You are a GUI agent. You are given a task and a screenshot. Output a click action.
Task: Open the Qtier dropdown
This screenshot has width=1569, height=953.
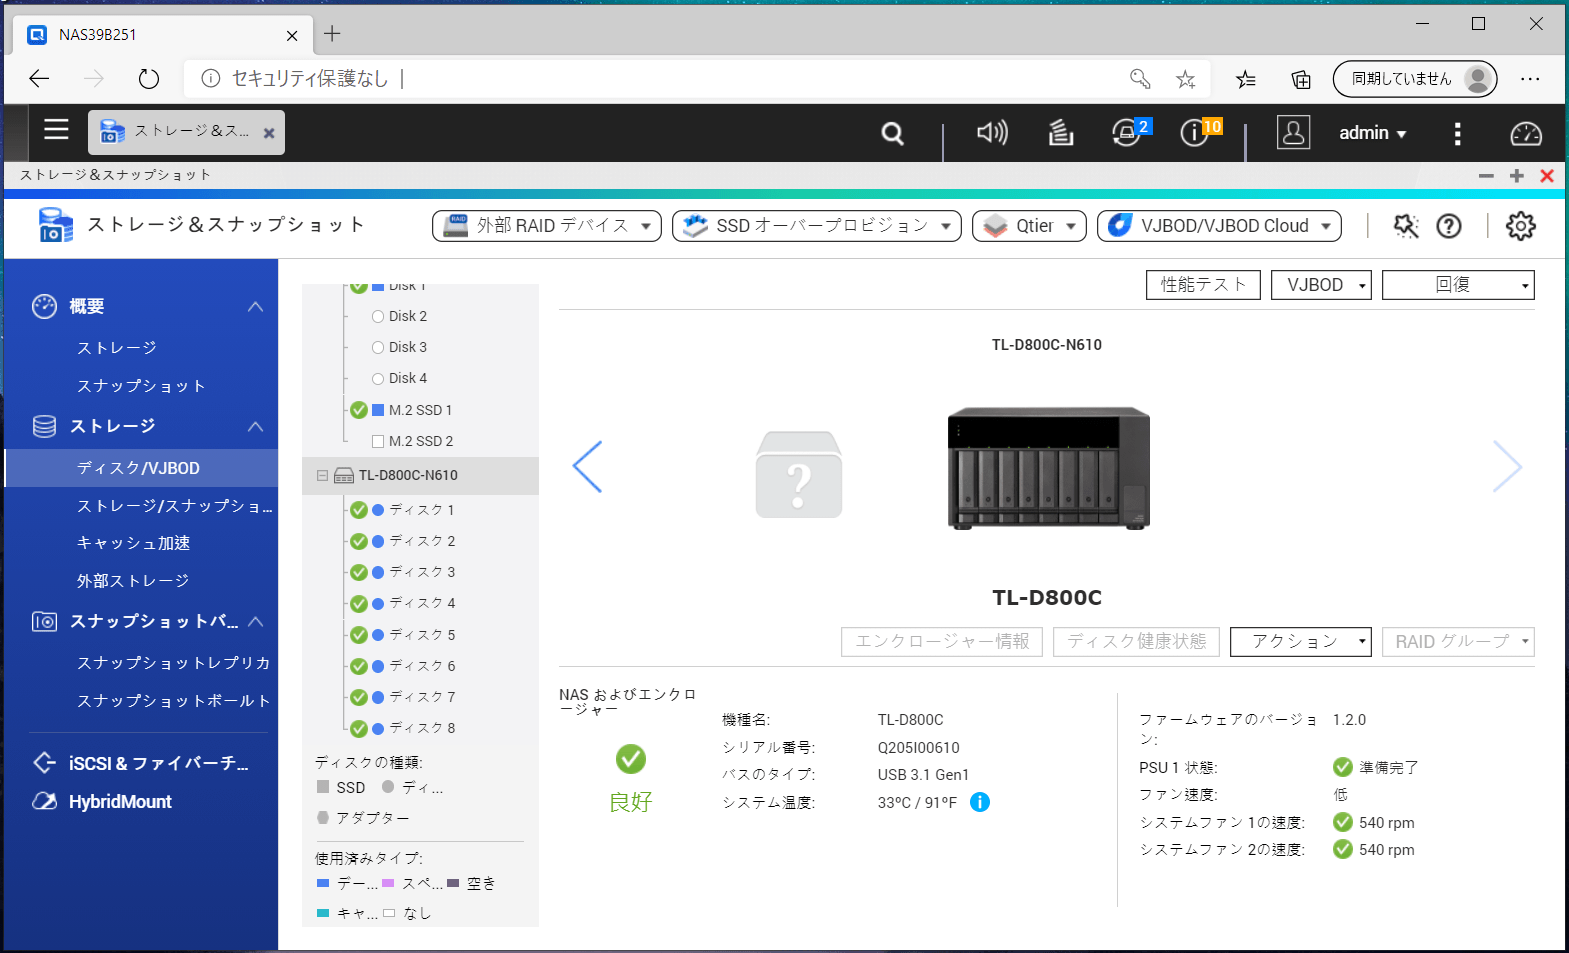1029,226
